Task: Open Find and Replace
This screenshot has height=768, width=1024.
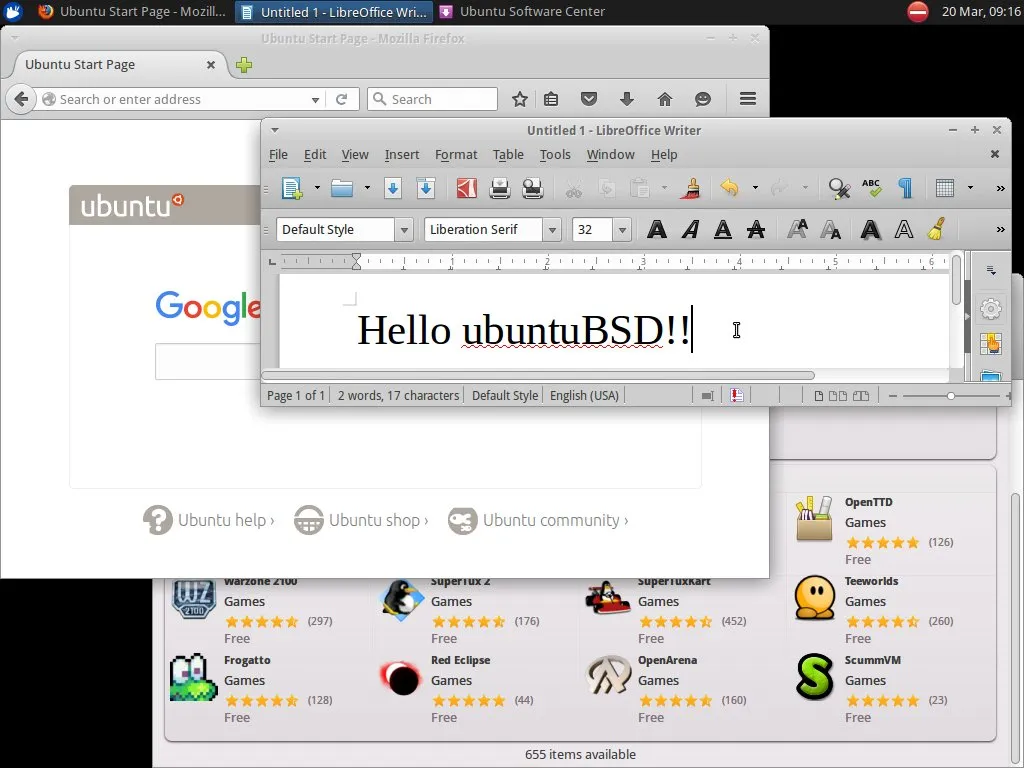Action: click(x=839, y=188)
